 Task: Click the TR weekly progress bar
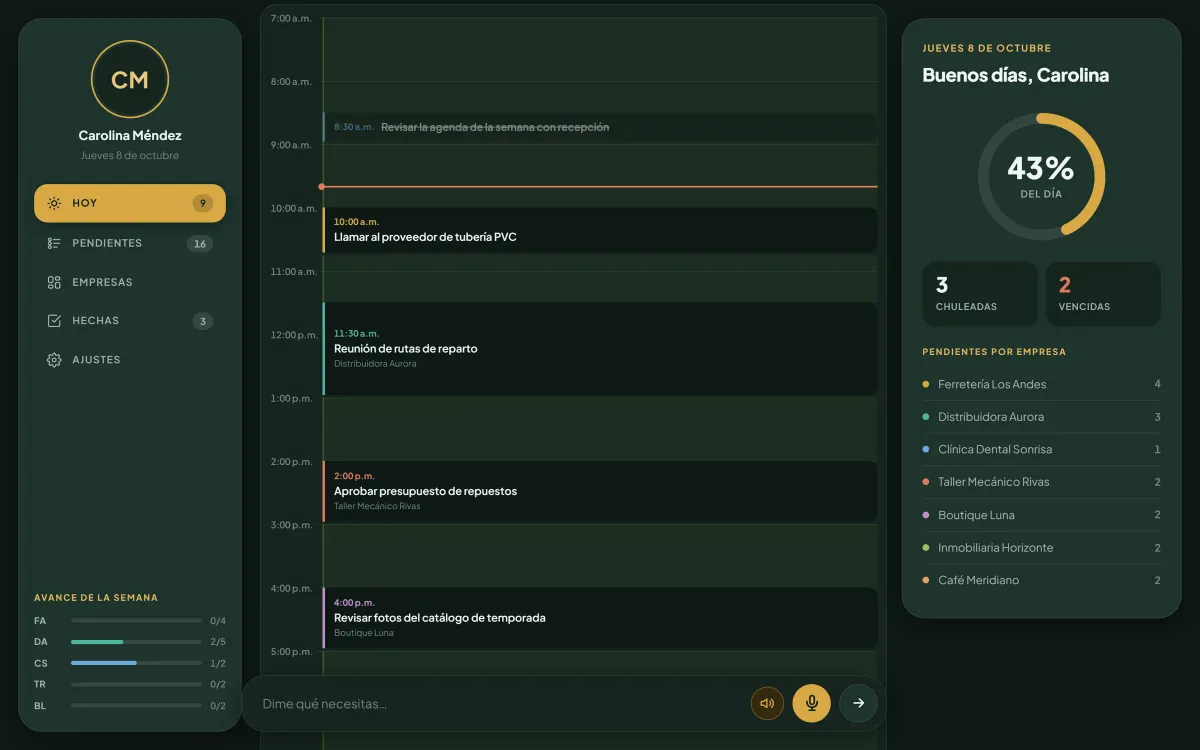point(136,684)
